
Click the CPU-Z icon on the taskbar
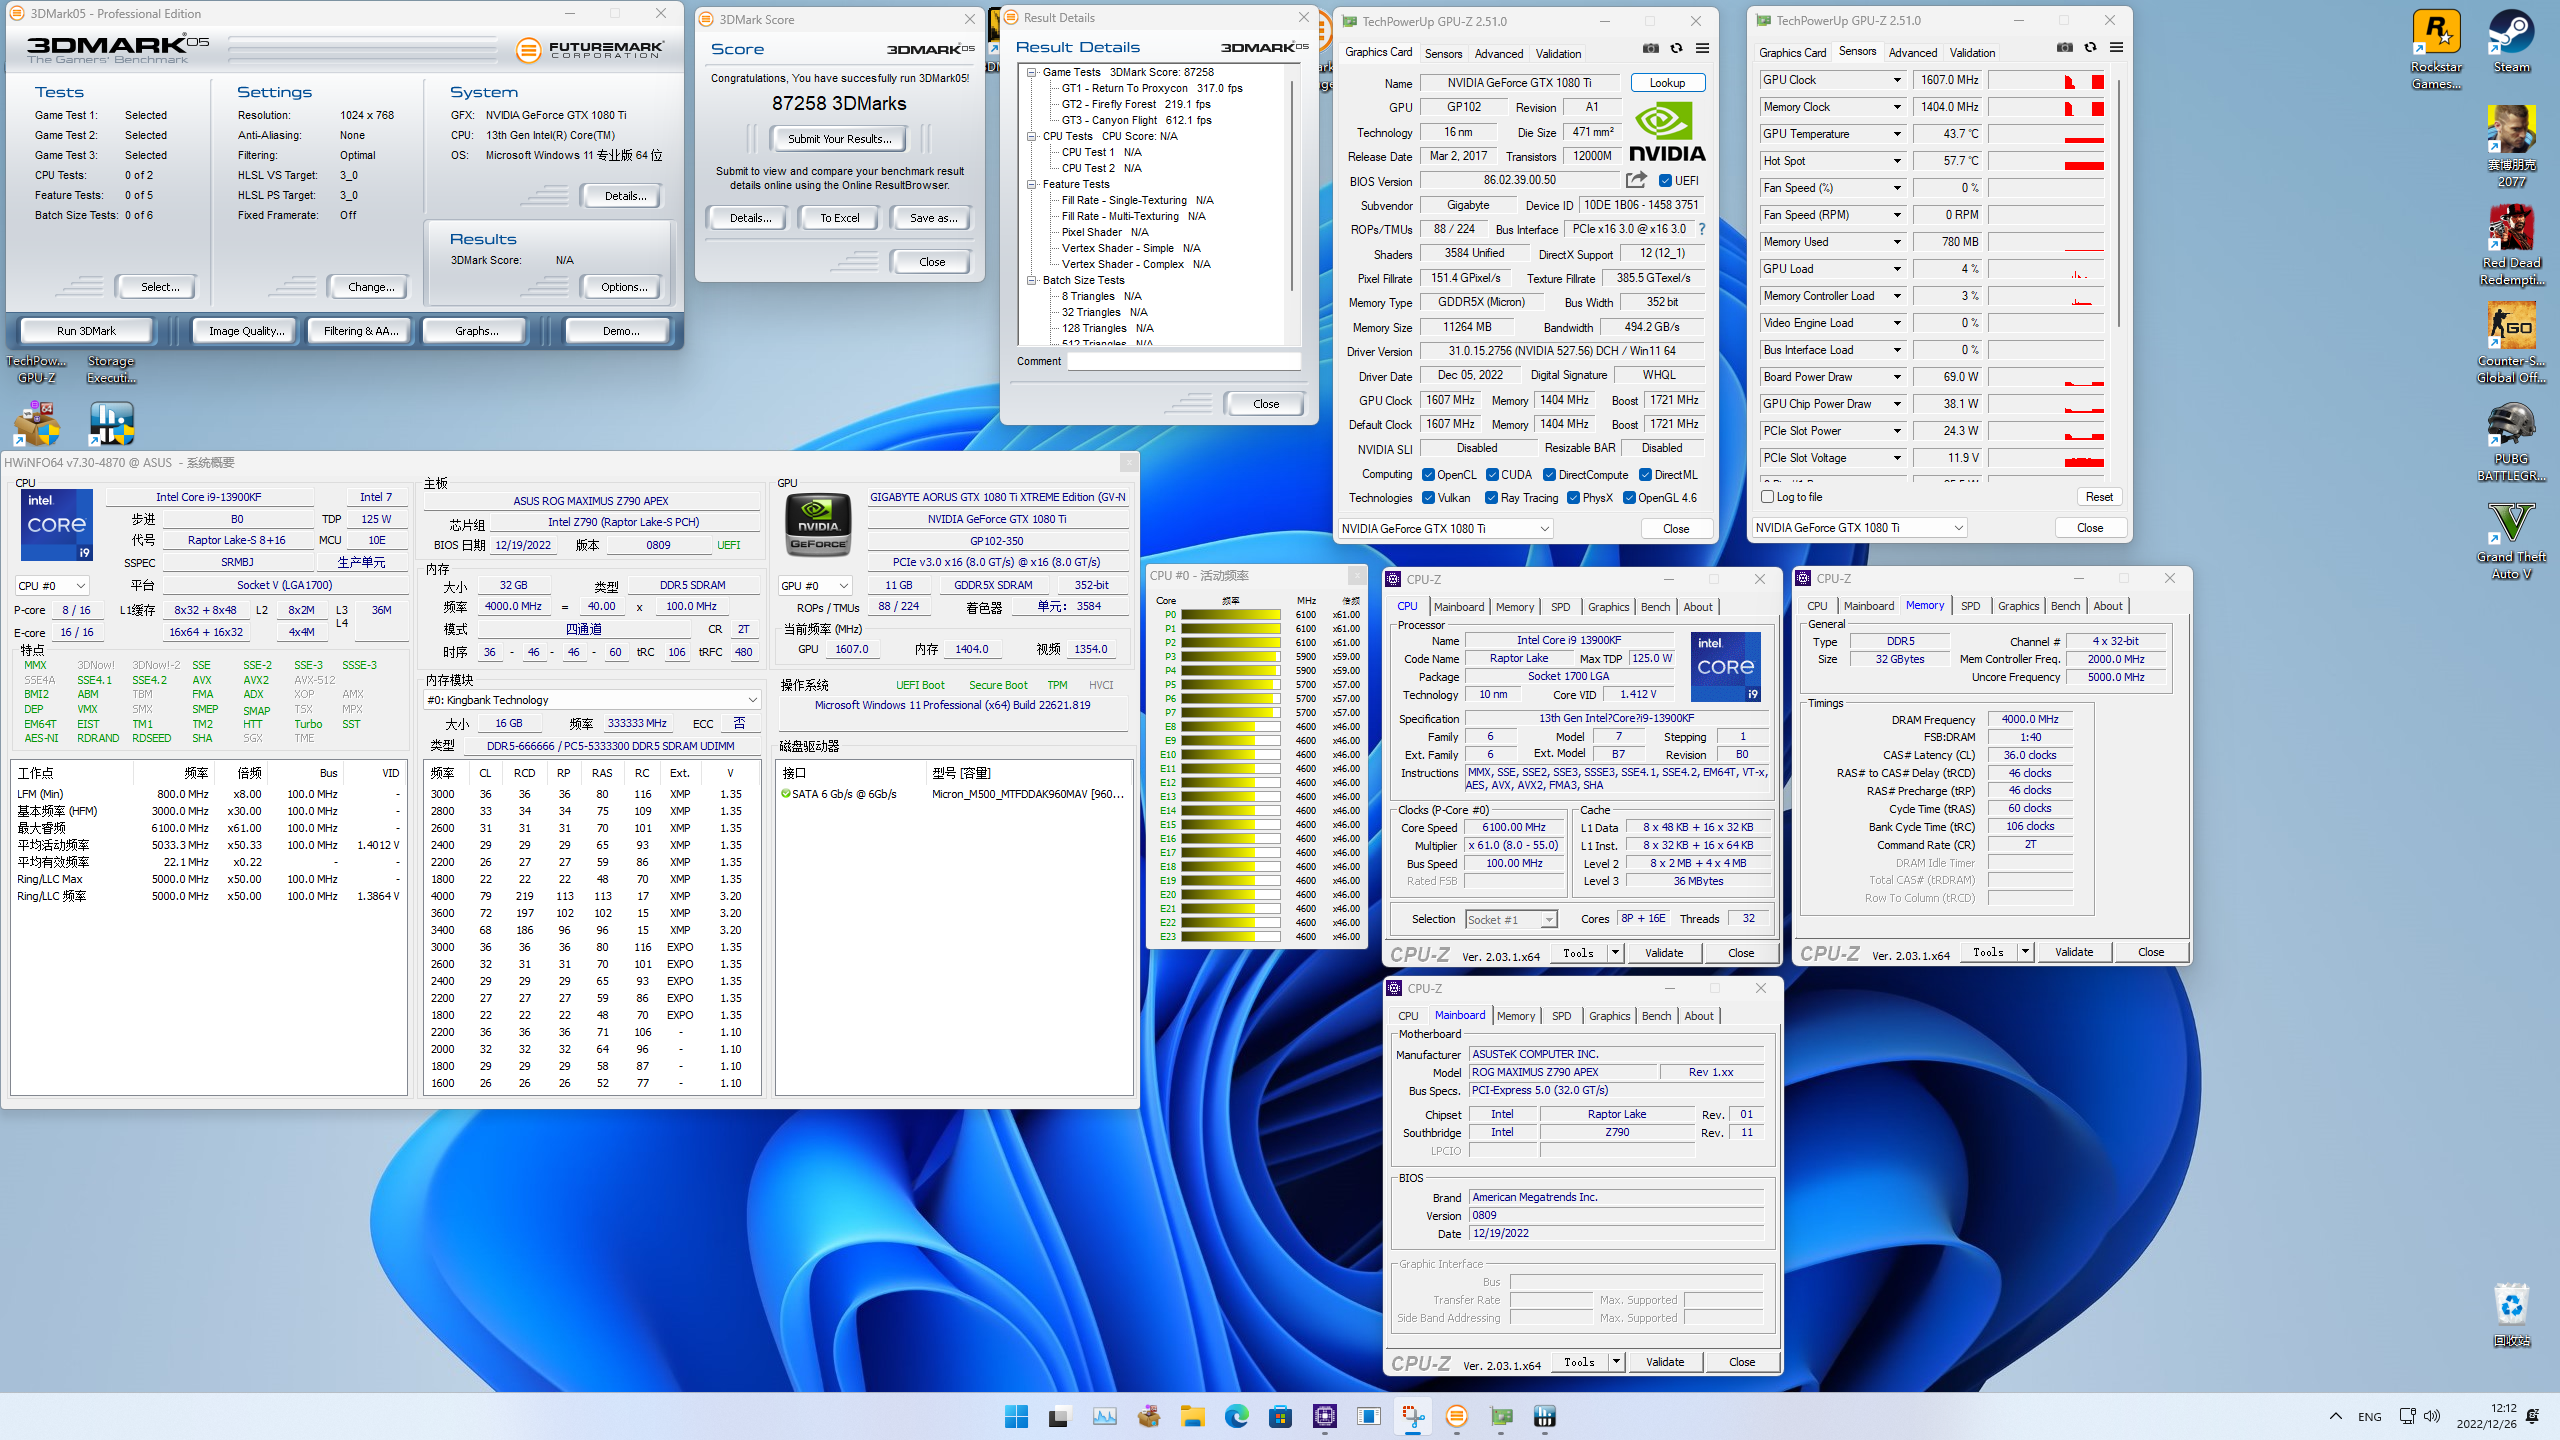pyautogui.click(x=1324, y=1416)
